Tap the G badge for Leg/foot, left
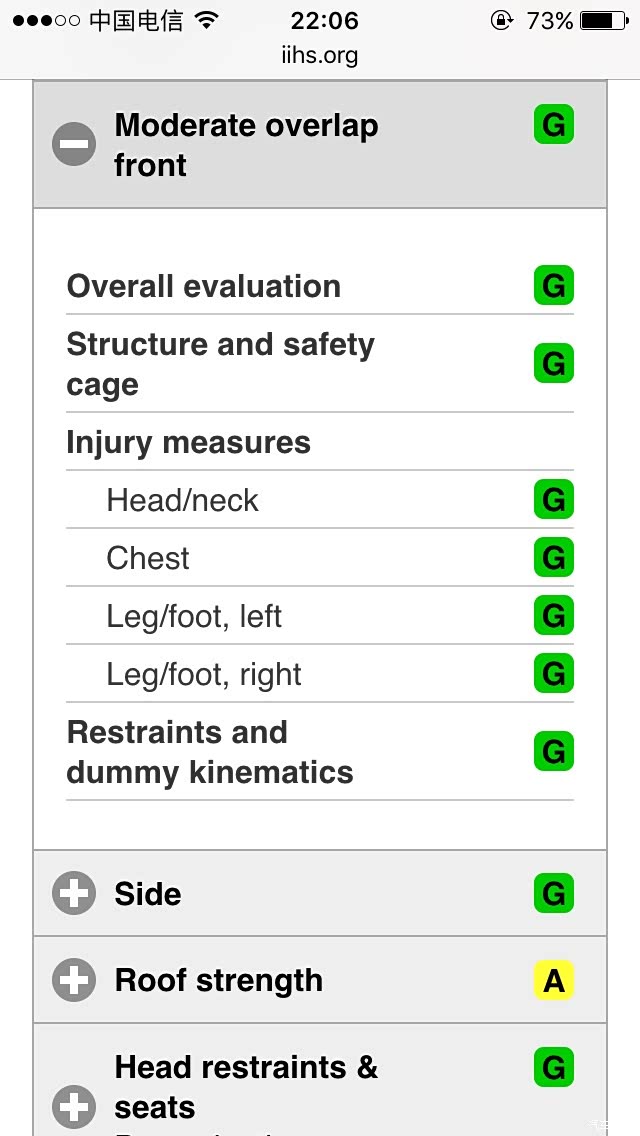The image size is (640, 1136). pos(553,616)
